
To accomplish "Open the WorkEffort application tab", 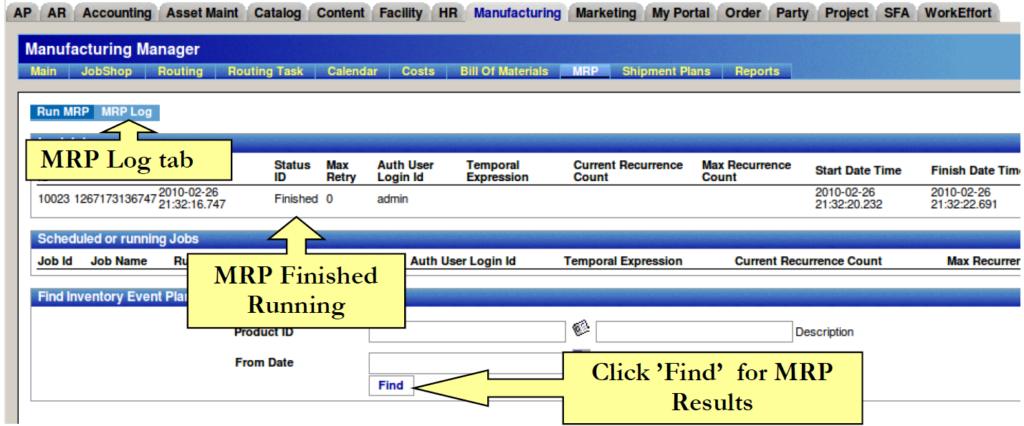I will click(x=959, y=13).
